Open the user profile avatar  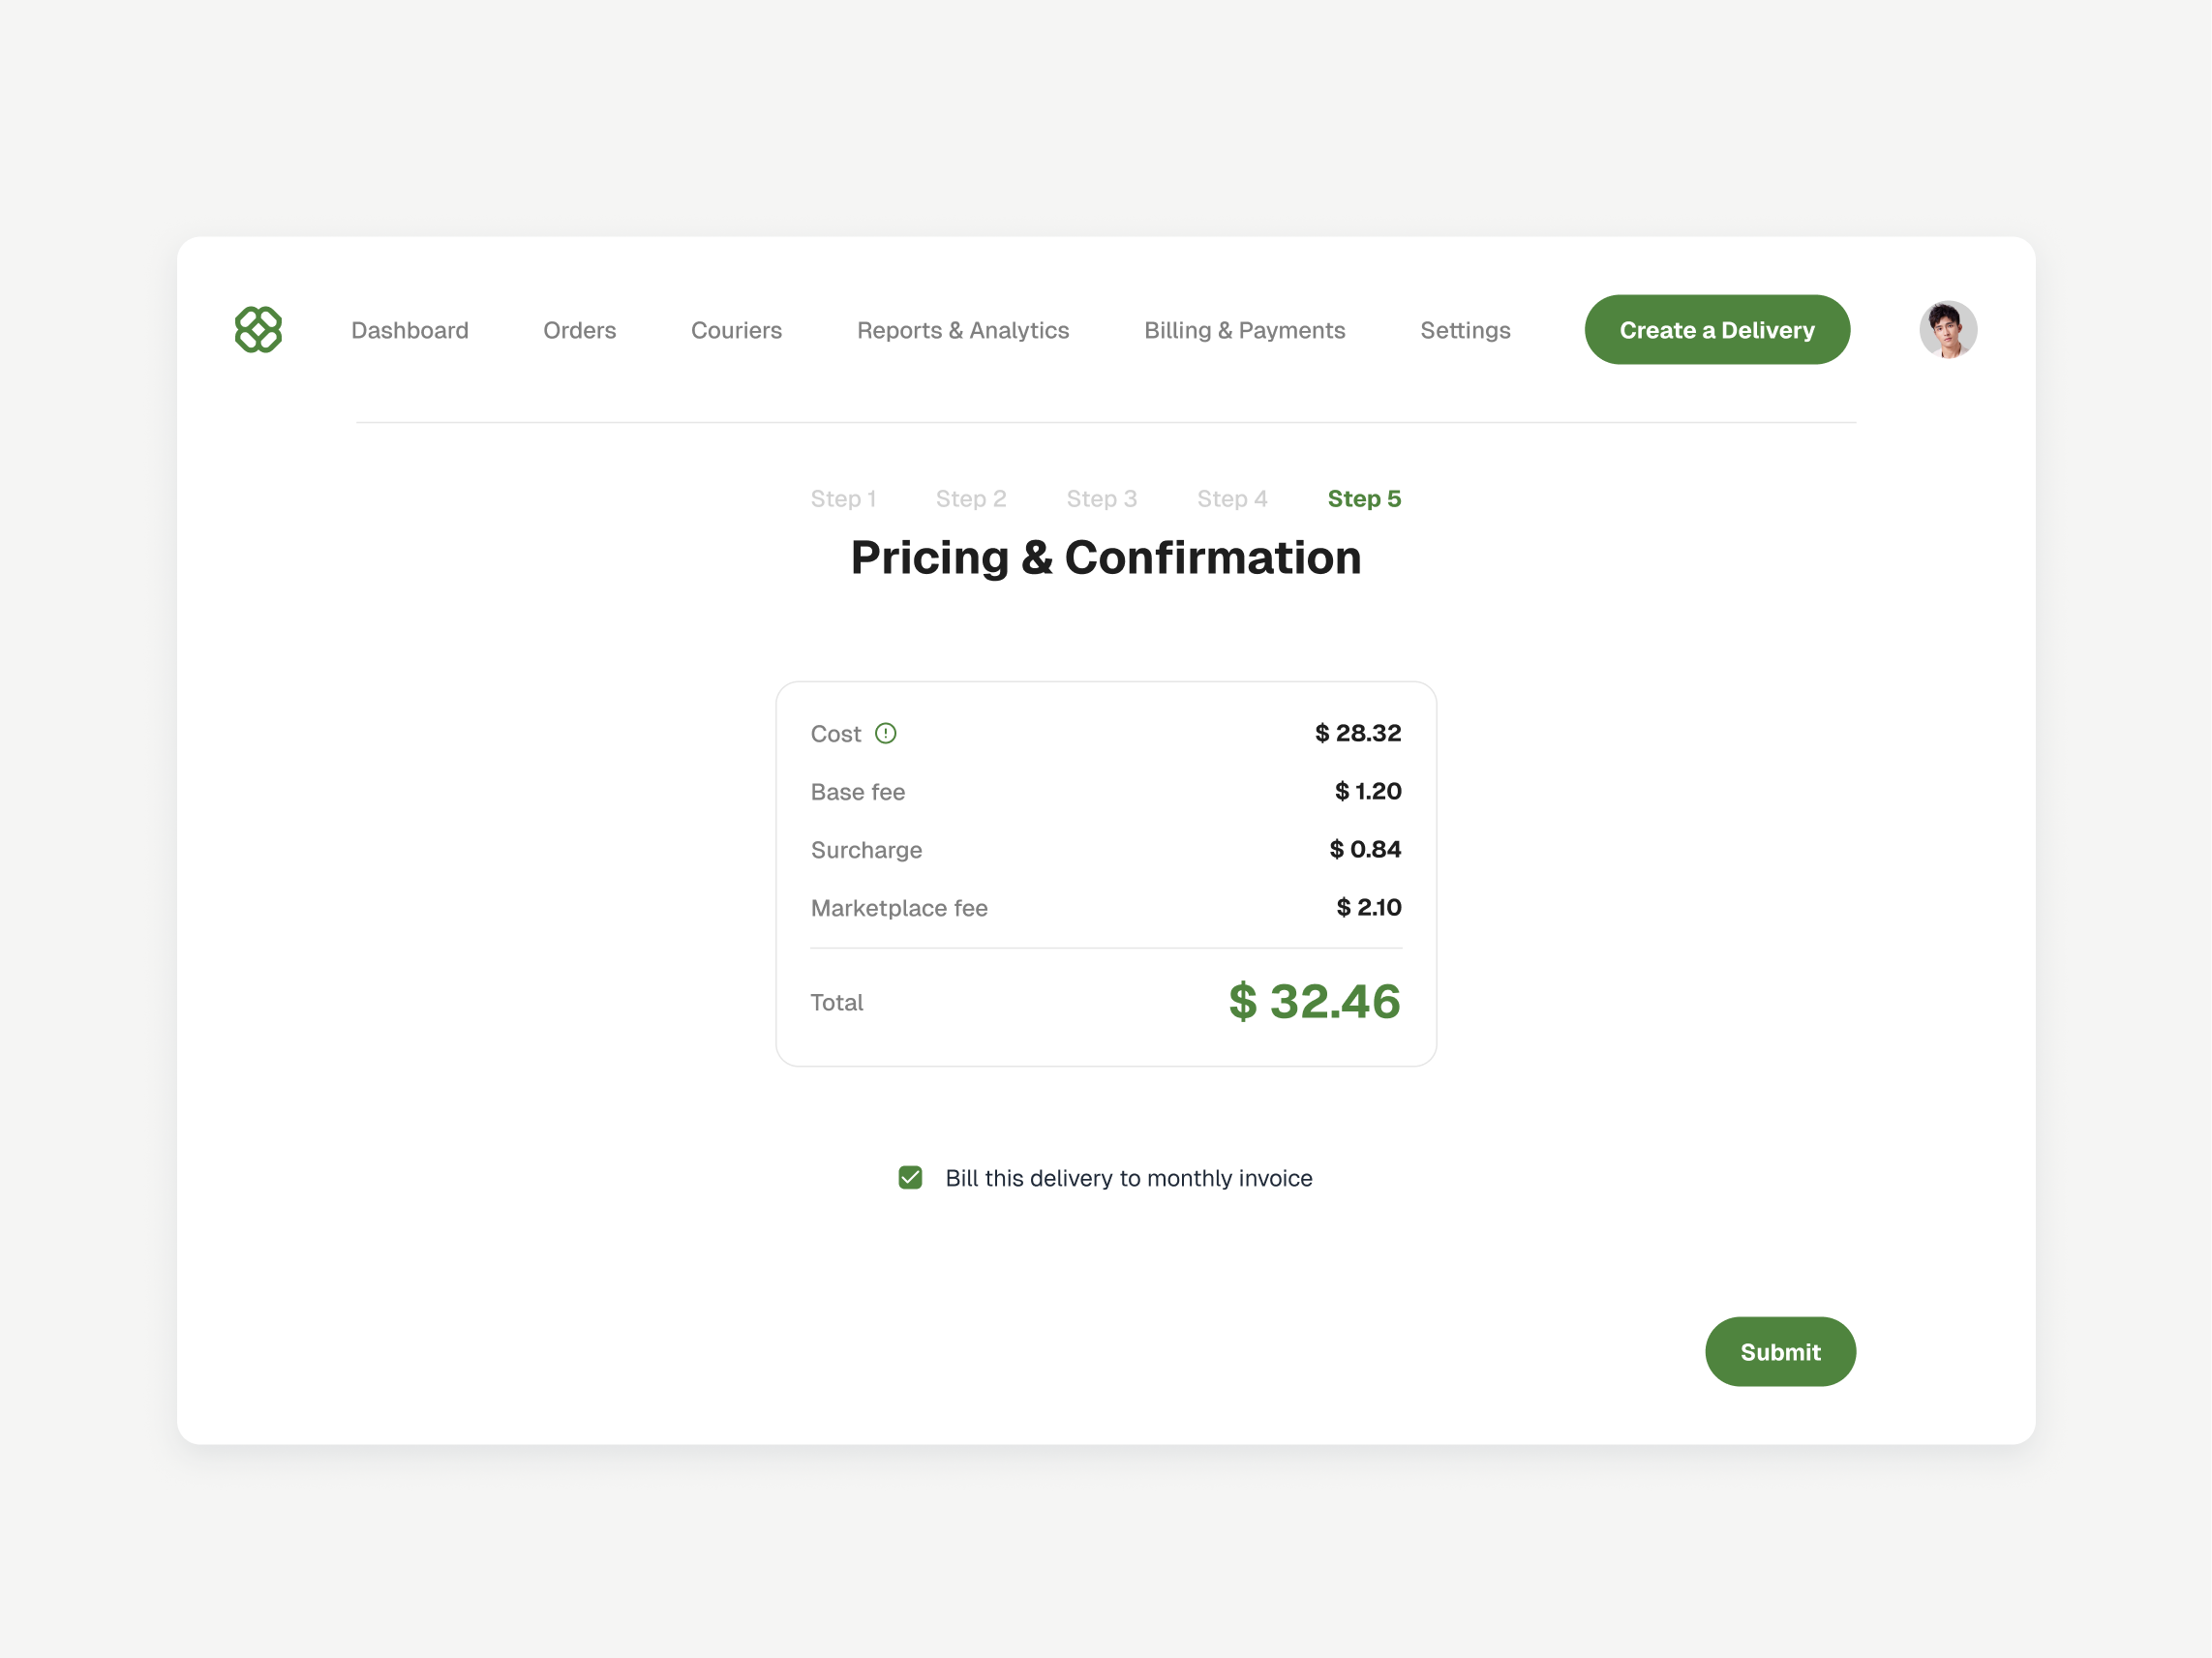1946,329
